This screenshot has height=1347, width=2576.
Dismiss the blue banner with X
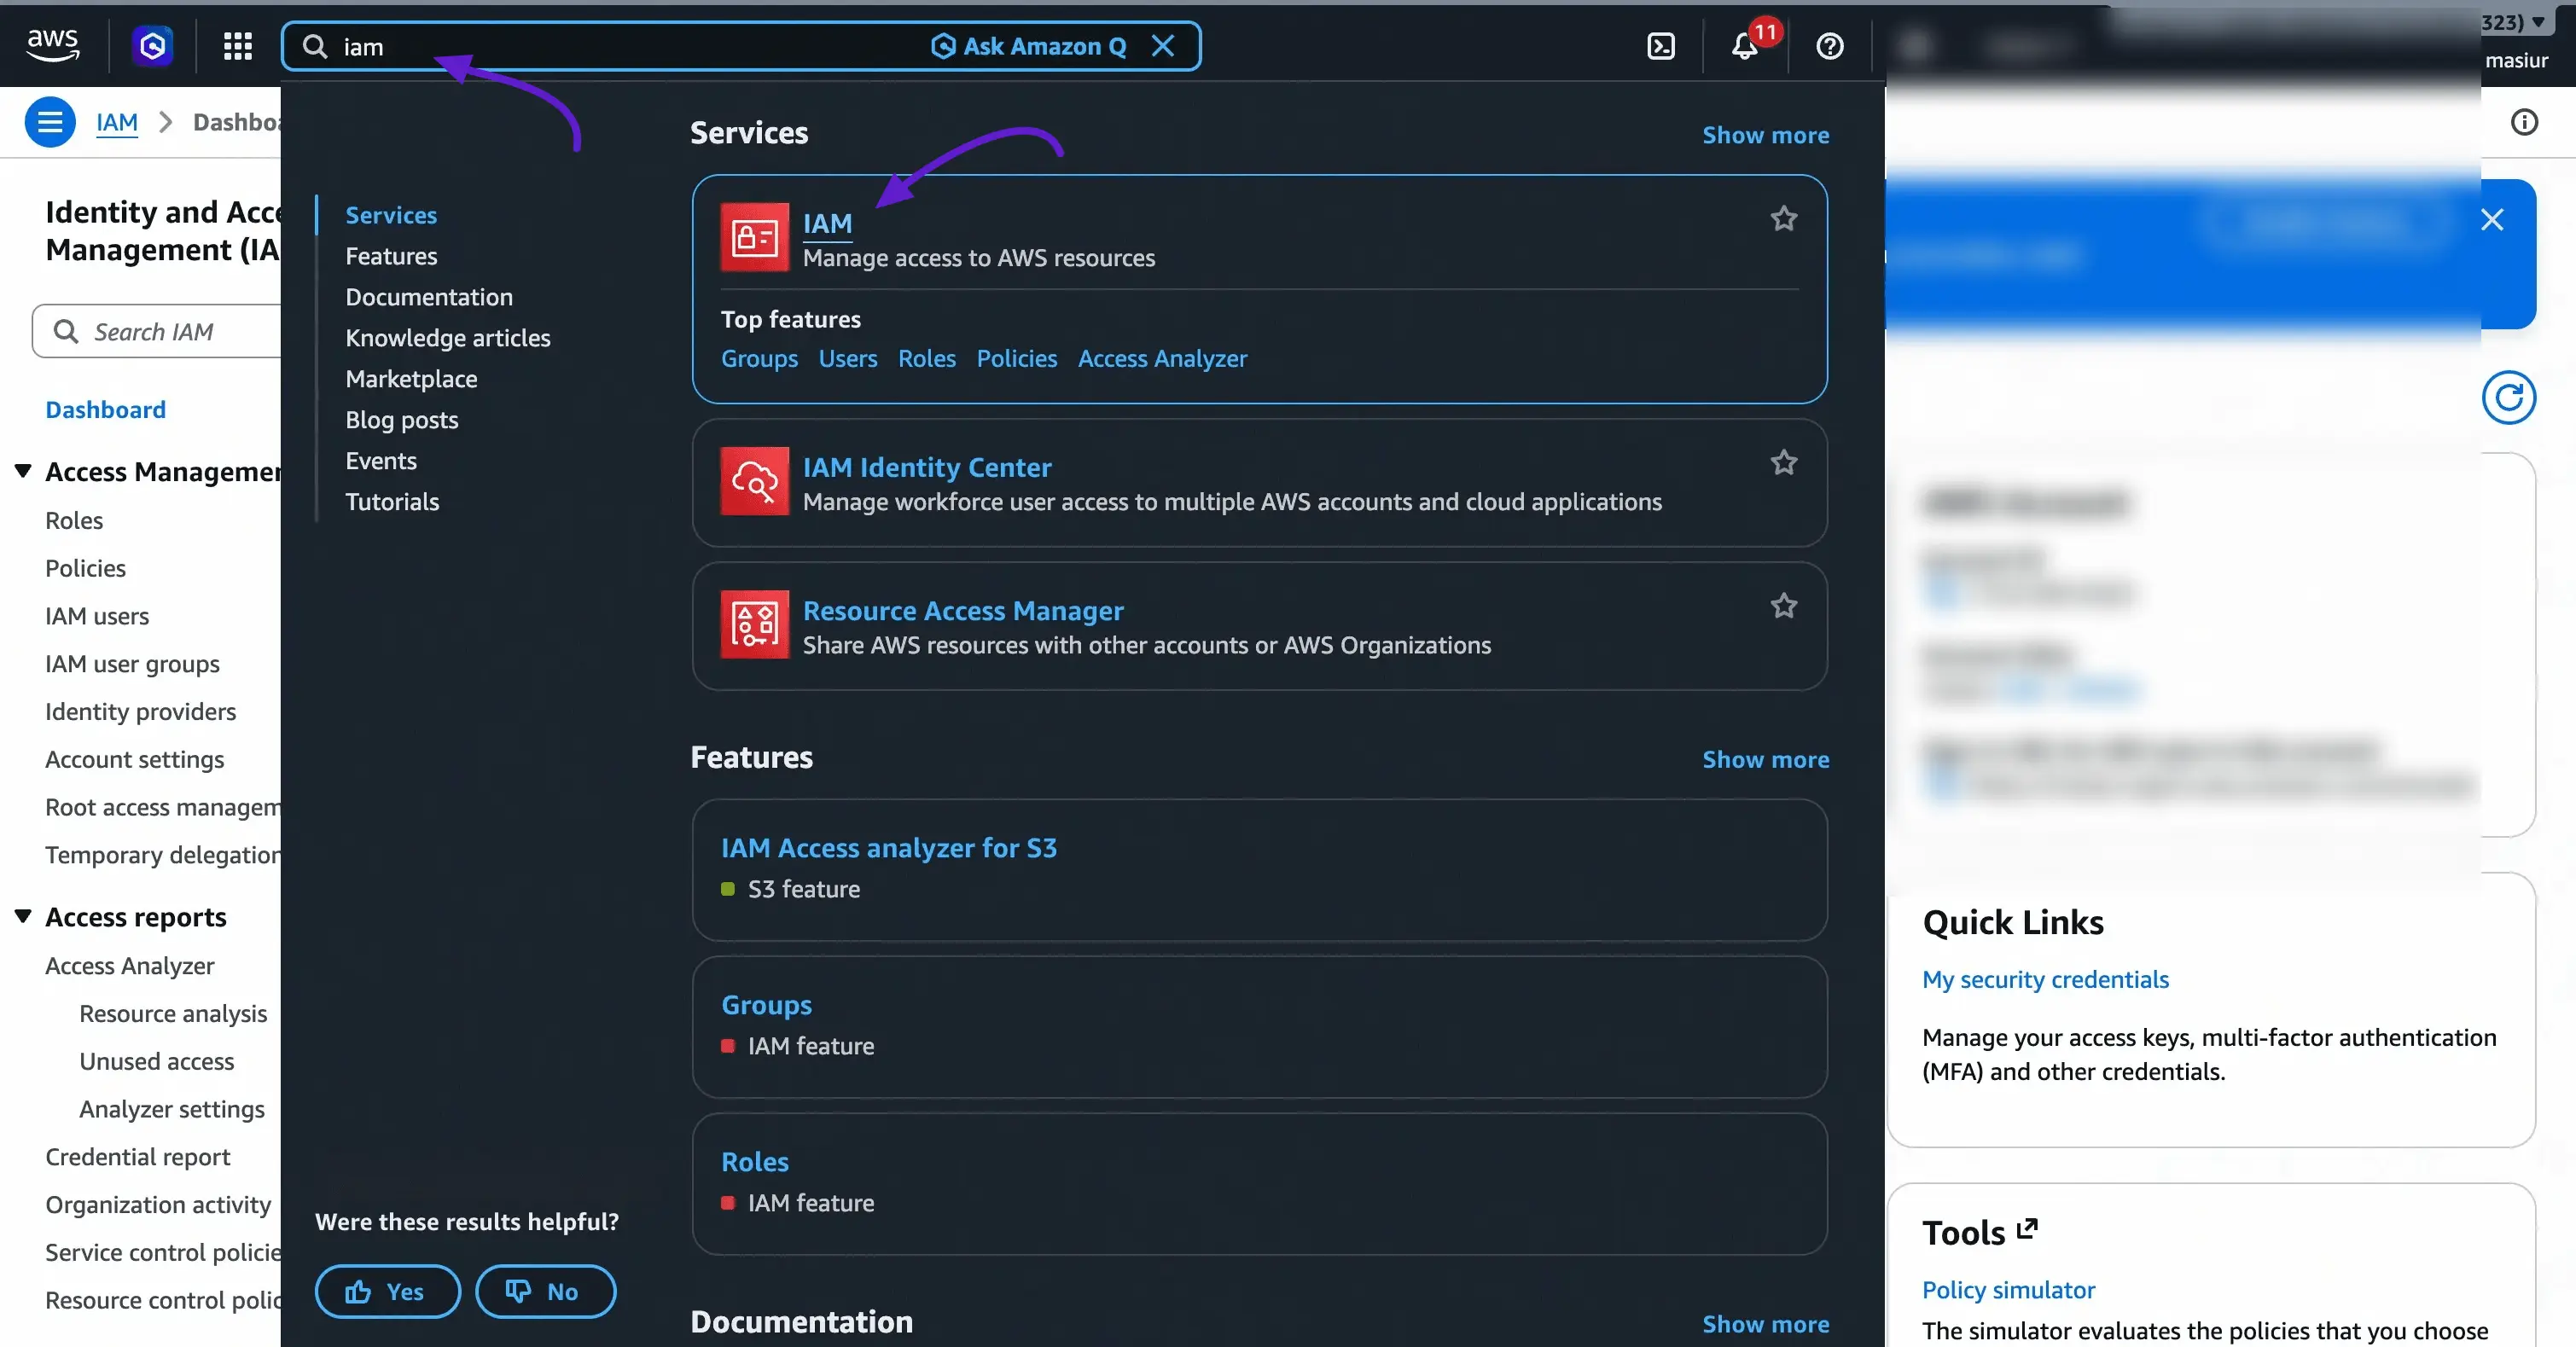[2491, 220]
